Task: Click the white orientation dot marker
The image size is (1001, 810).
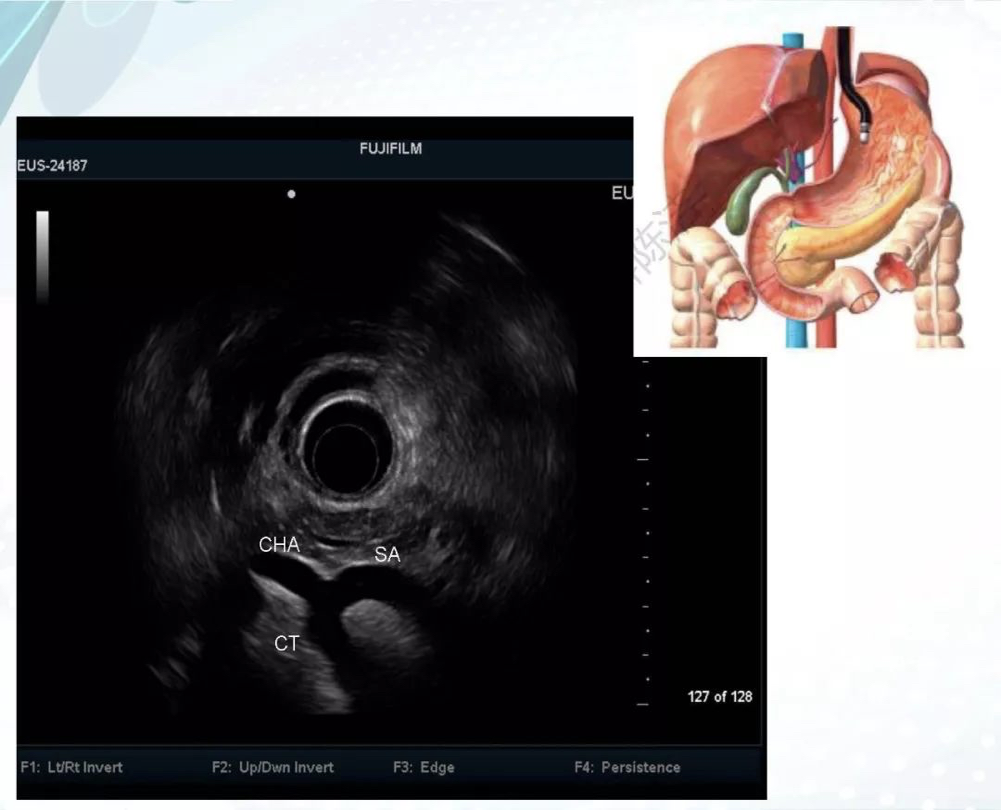Action: point(291,194)
